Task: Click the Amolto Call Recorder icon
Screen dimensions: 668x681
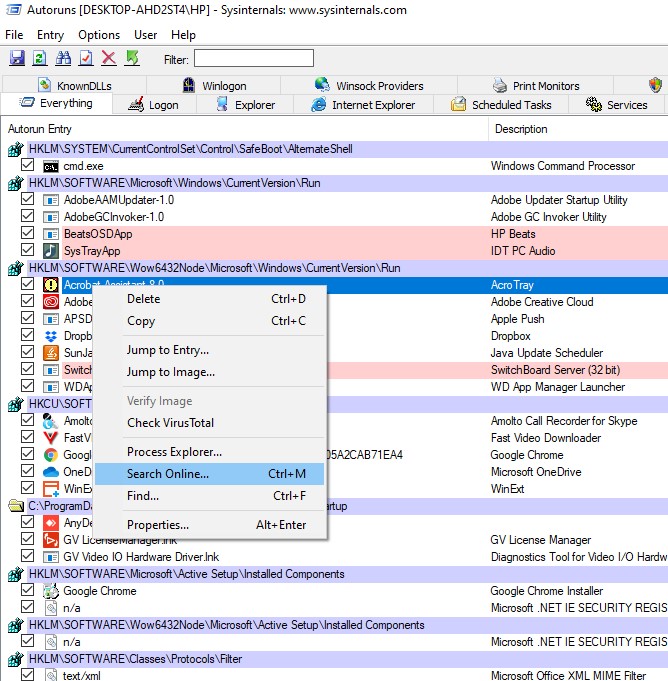Action: click(x=51, y=421)
